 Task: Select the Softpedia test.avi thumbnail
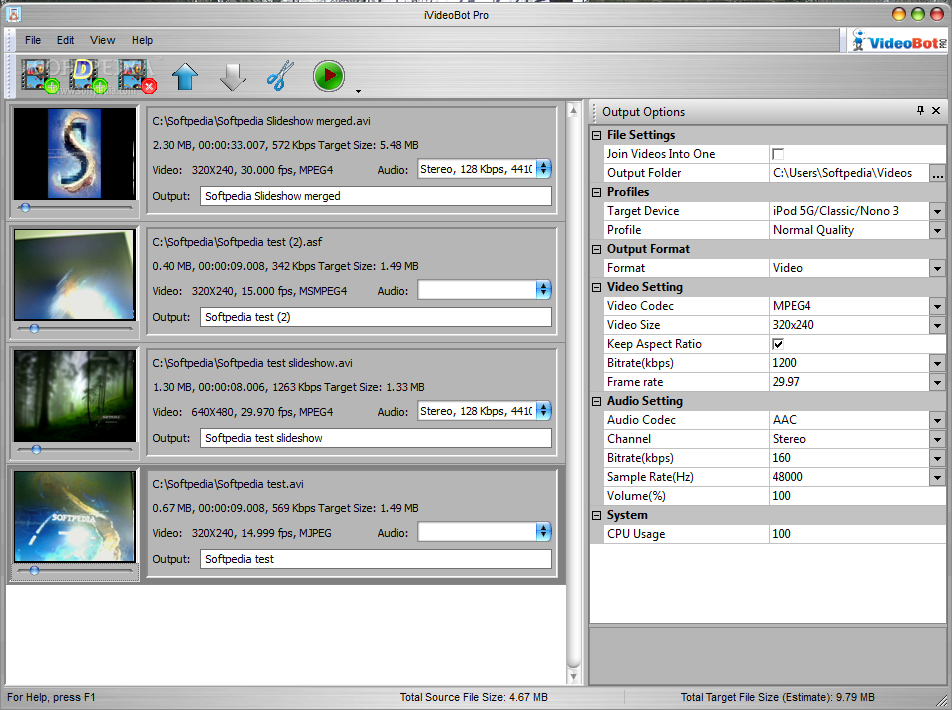coord(75,516)
